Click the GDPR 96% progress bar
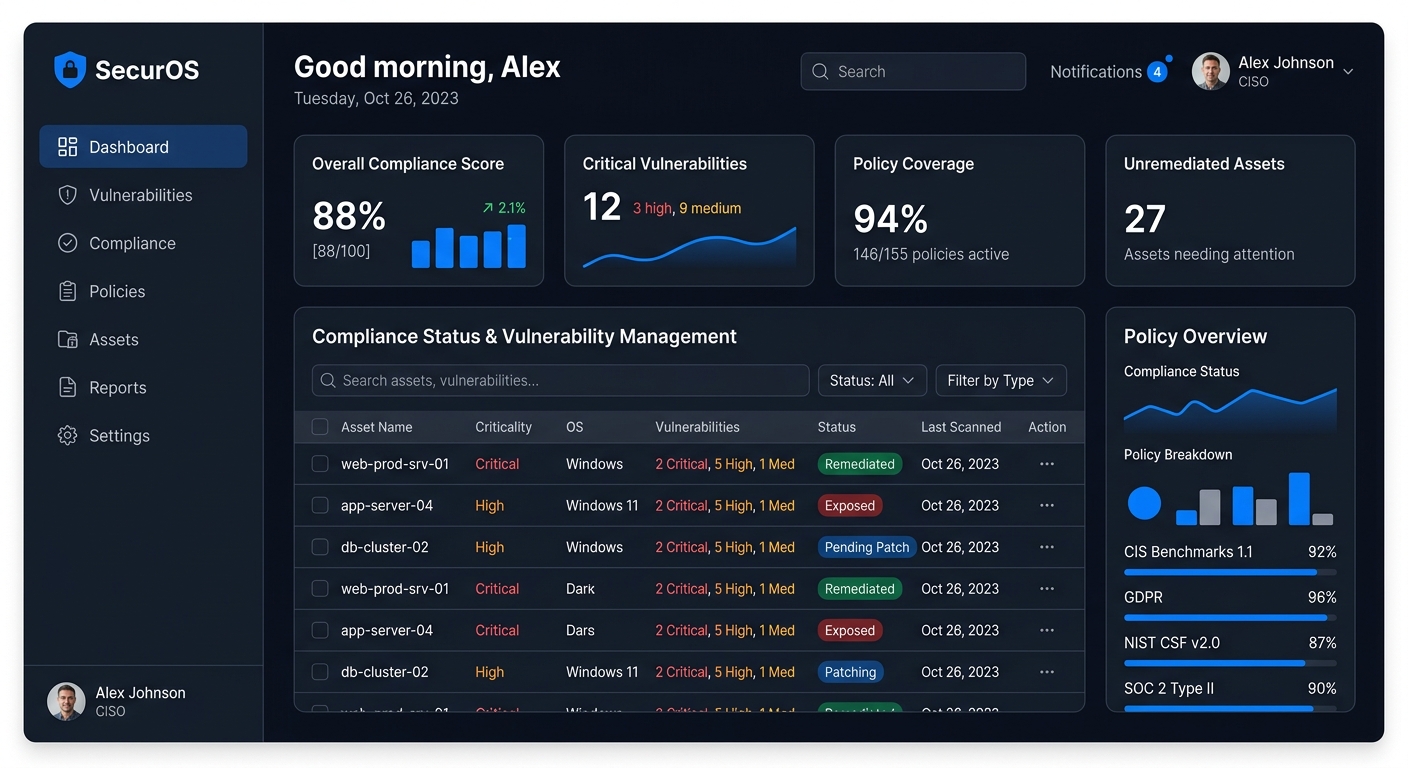1408x768 pixels. click(1230, 617)
